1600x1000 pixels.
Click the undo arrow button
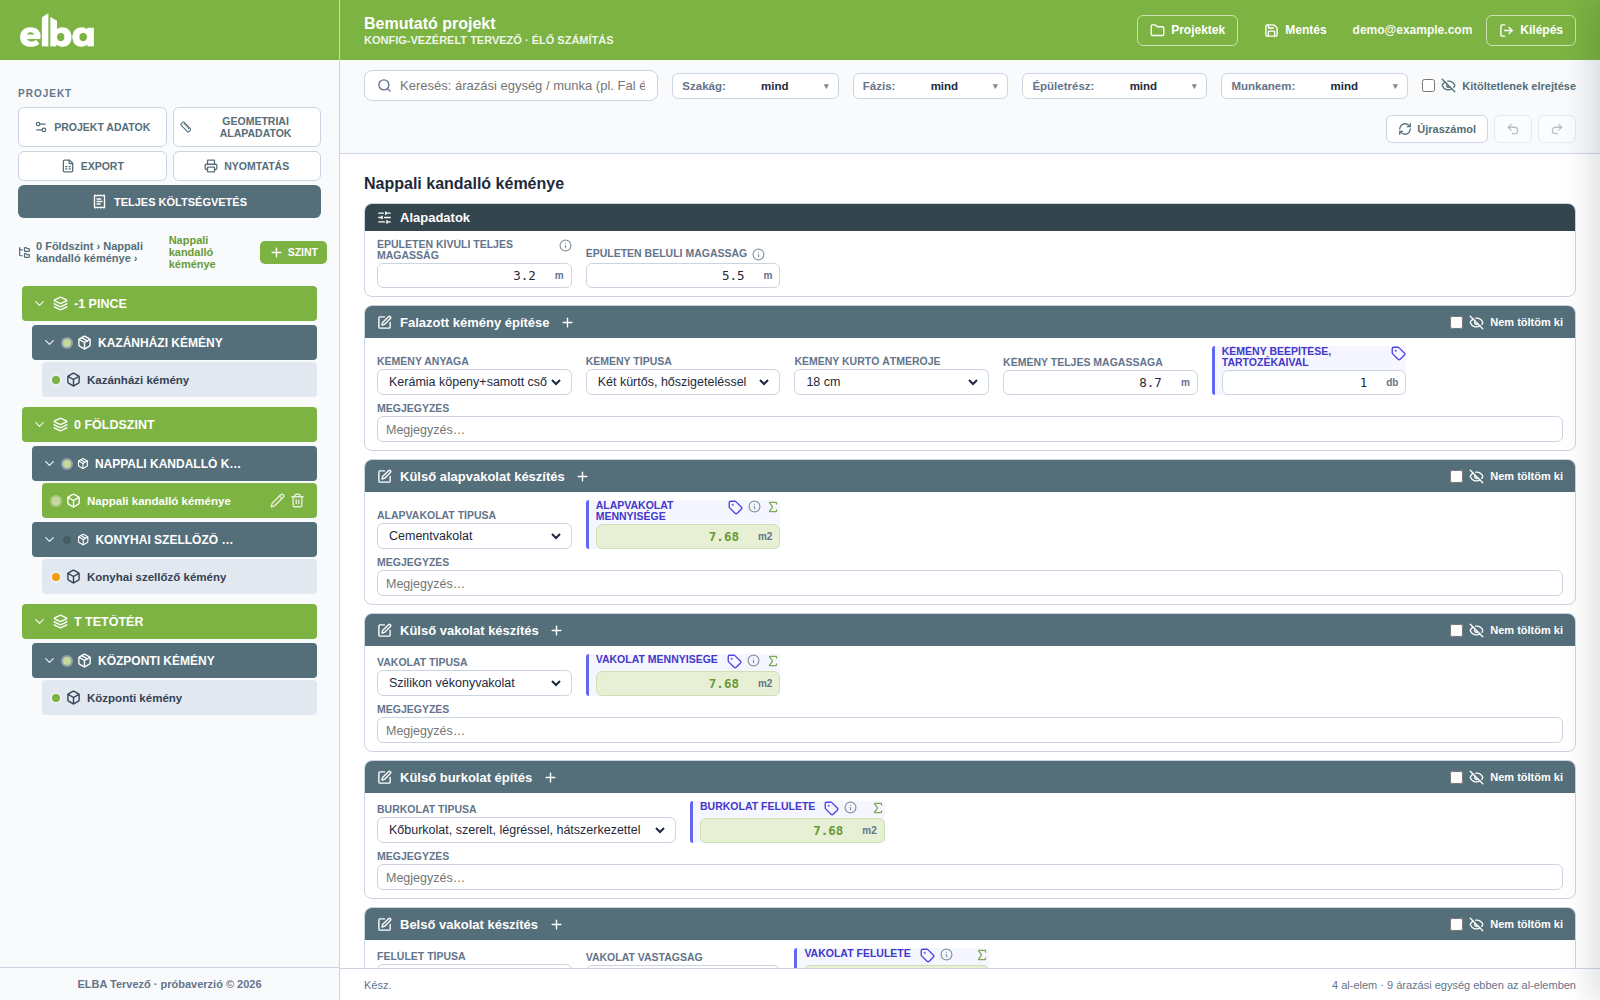point(1513,129)
